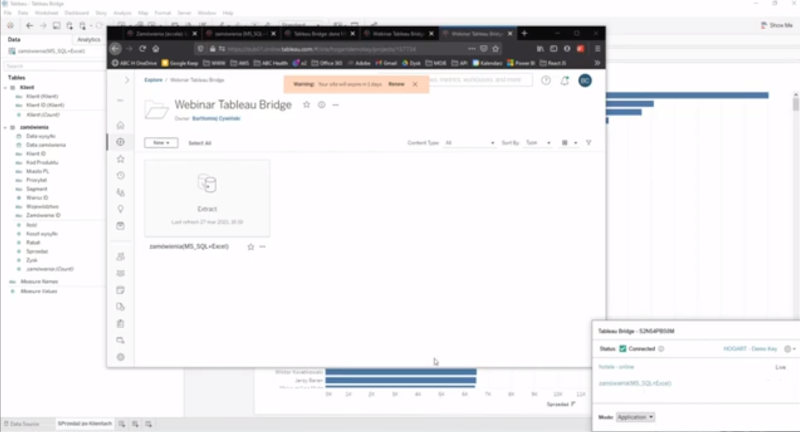The width and height of the screenshot is (800, 432).
Task: Open the Extract data source thumbnail
Action: click(x=207, y=198)
